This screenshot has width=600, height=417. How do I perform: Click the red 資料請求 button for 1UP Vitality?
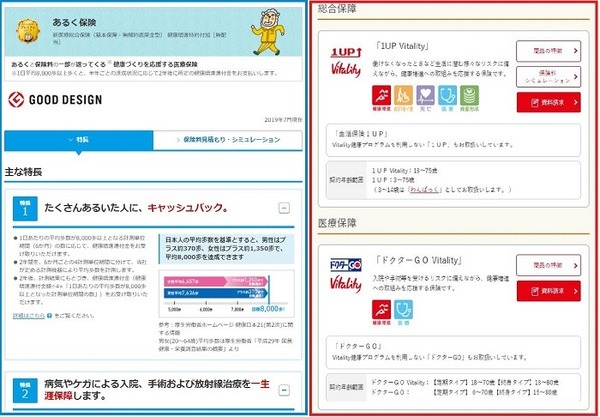tap(548, 102)
